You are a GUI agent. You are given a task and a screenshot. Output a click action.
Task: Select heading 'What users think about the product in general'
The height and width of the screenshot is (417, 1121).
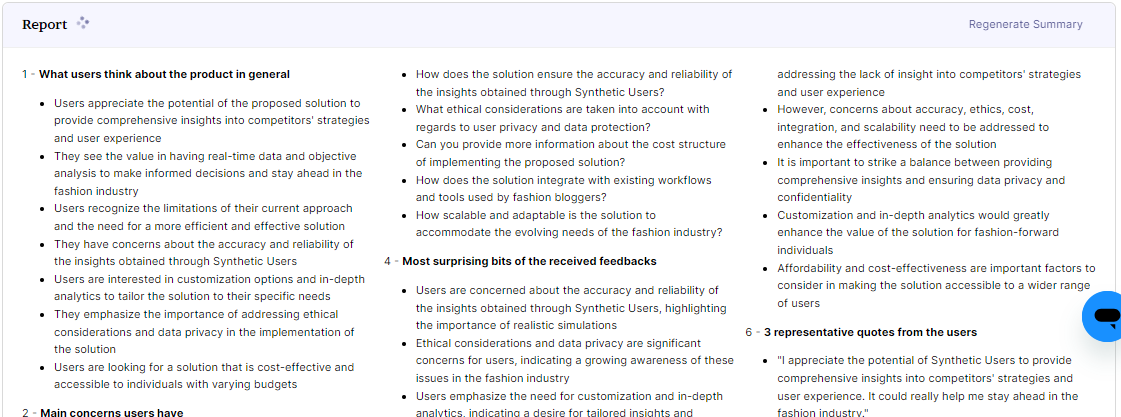(164, 74)
